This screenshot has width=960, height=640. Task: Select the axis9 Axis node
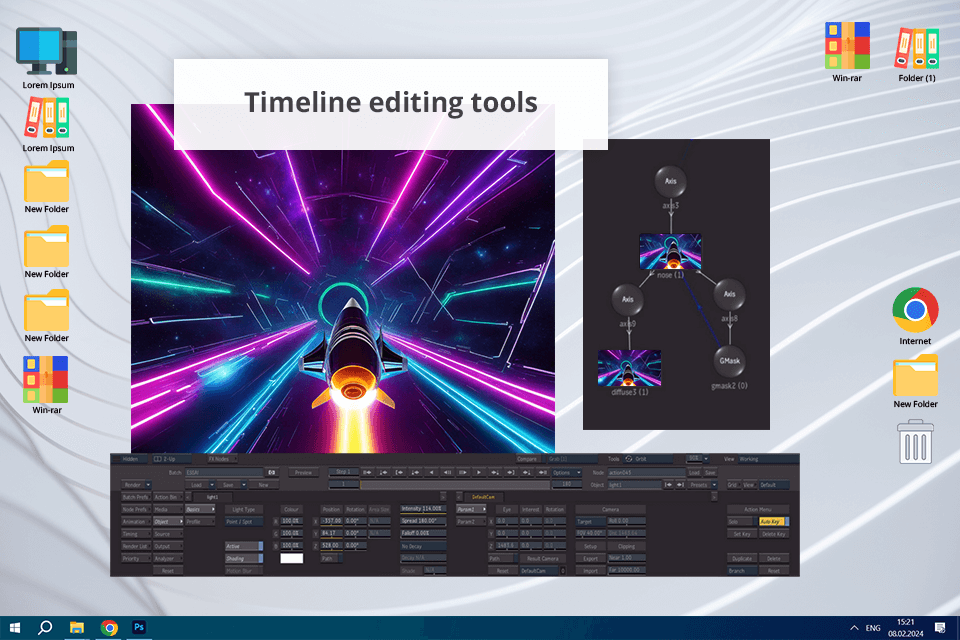point(628,299)
